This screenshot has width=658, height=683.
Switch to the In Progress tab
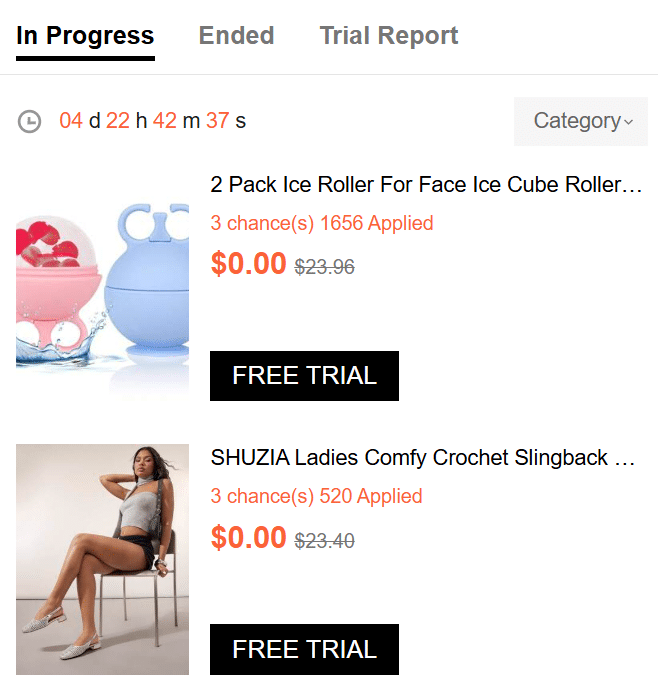85,36
